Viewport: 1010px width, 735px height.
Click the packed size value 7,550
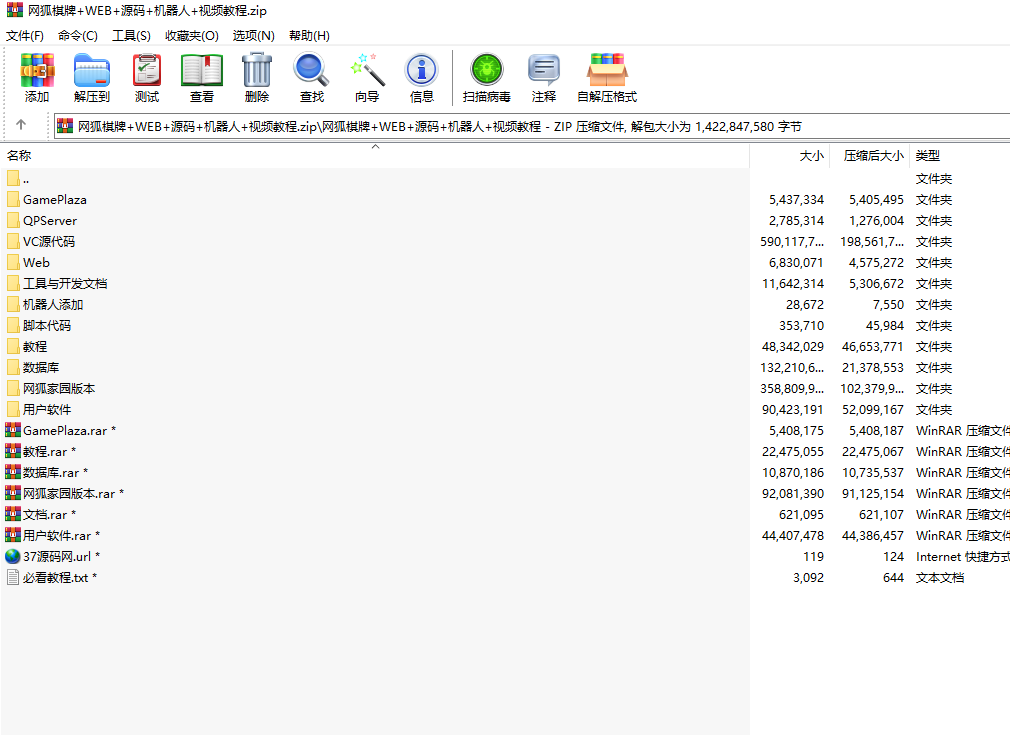[x=888, y=305]
